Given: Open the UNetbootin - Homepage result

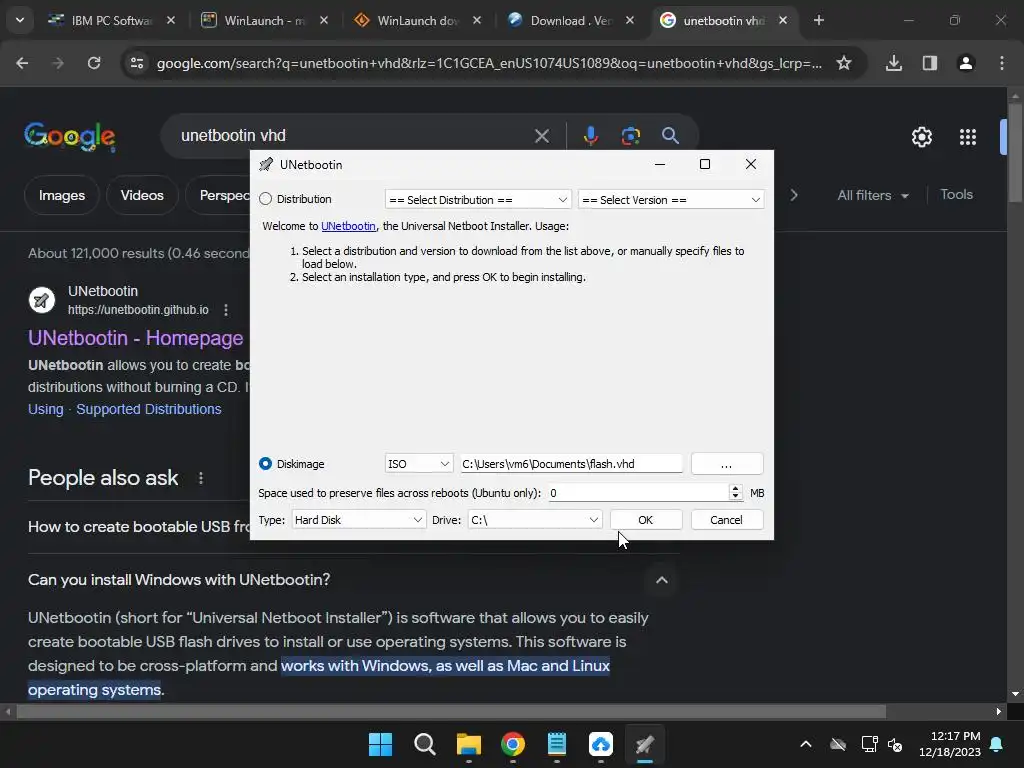Looking at the screenshot, I should point(136,338).
